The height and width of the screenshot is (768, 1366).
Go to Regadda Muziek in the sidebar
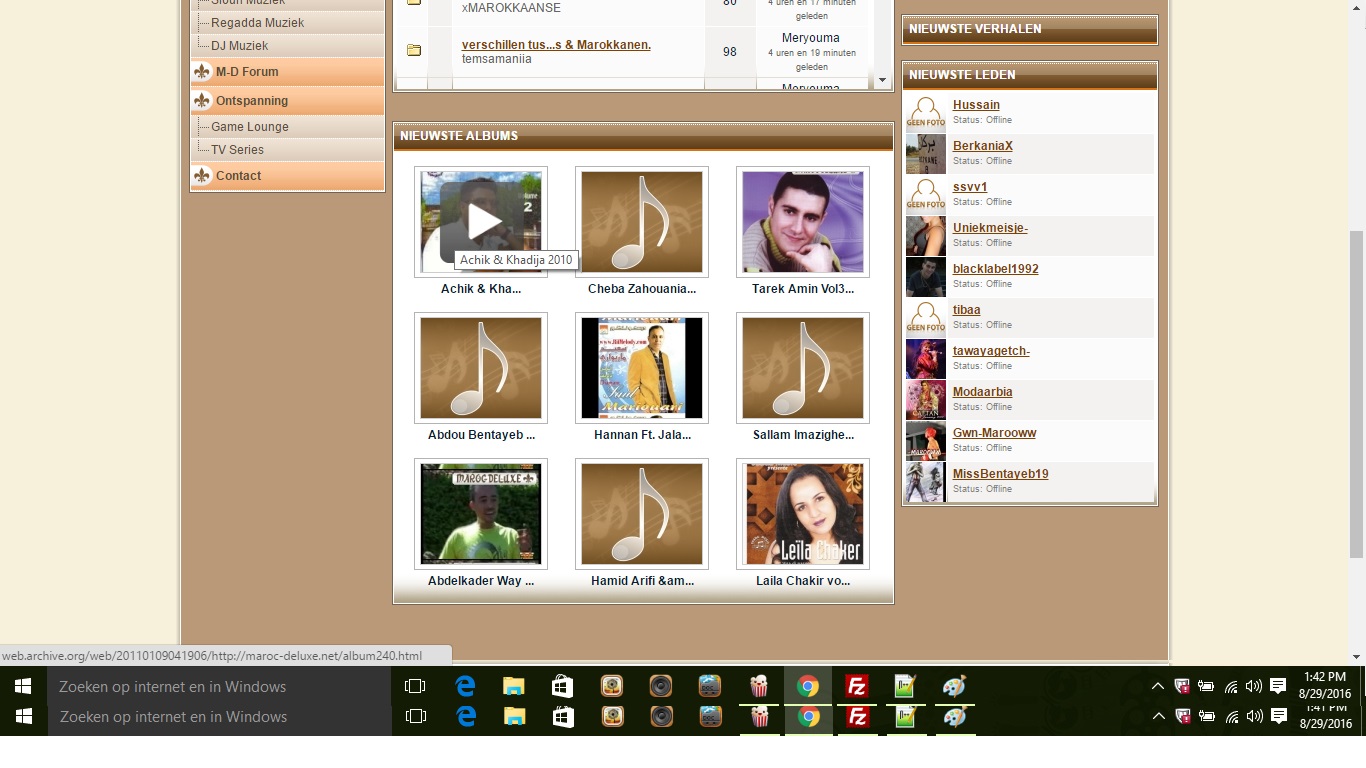[257, 23]
